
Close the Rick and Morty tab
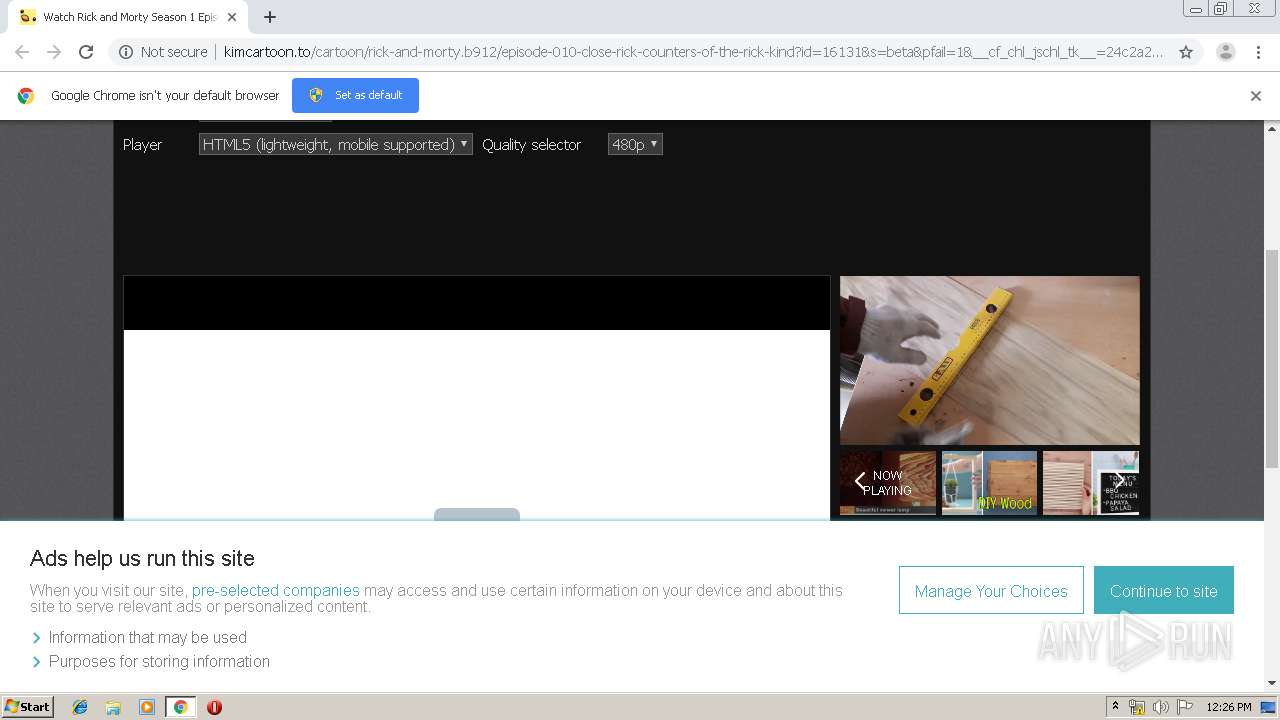(x=231, y=17)
